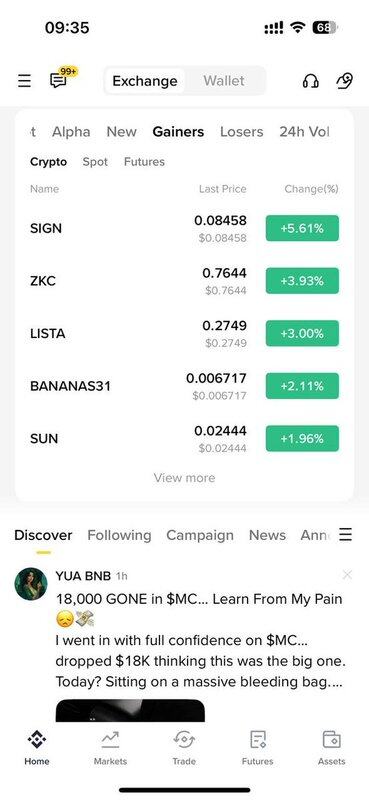Select the Futures filter
This screenshot has height=800, width=369.
click(x=144, y=162)
